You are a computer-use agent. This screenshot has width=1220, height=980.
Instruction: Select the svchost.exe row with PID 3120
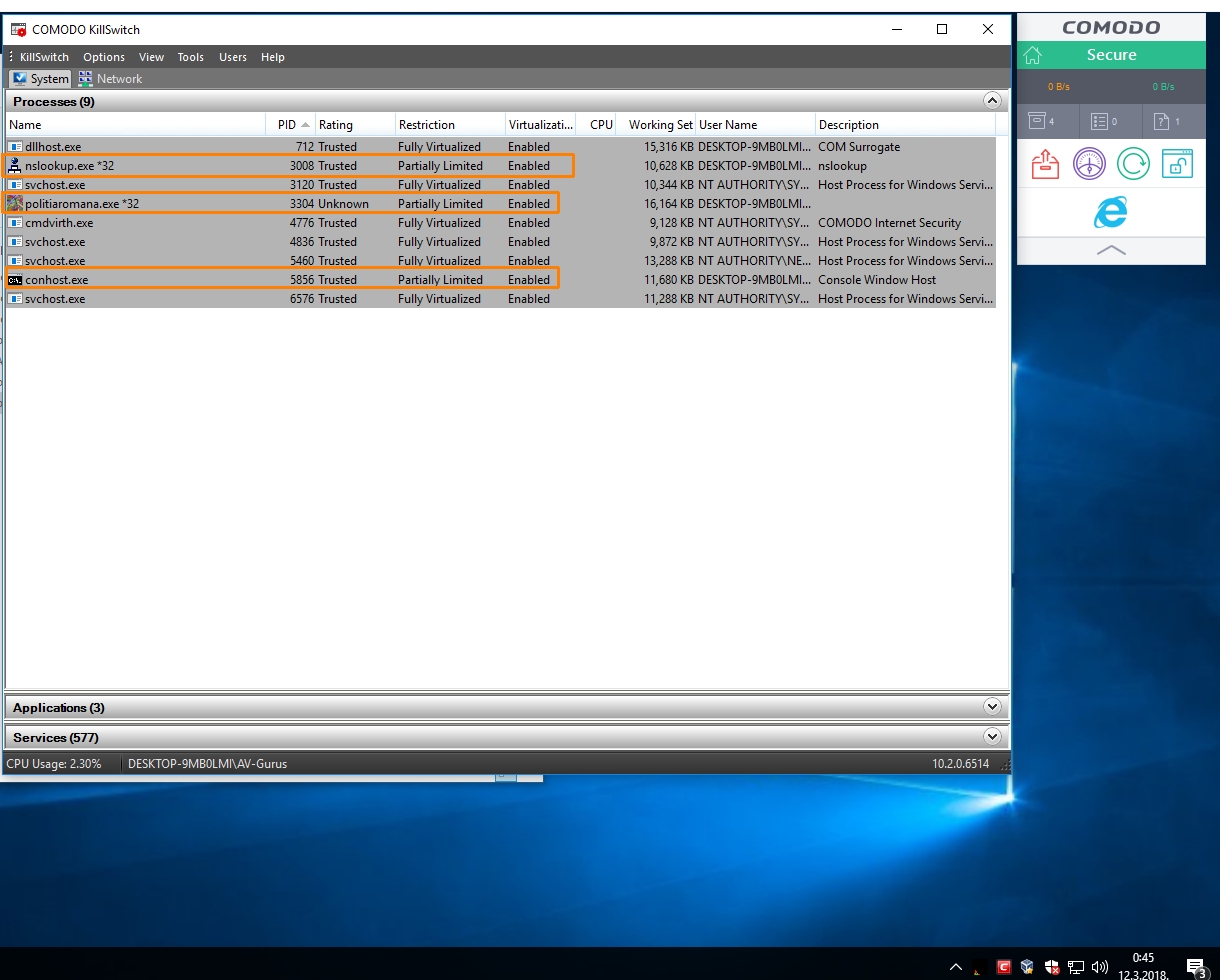[501, 185]
